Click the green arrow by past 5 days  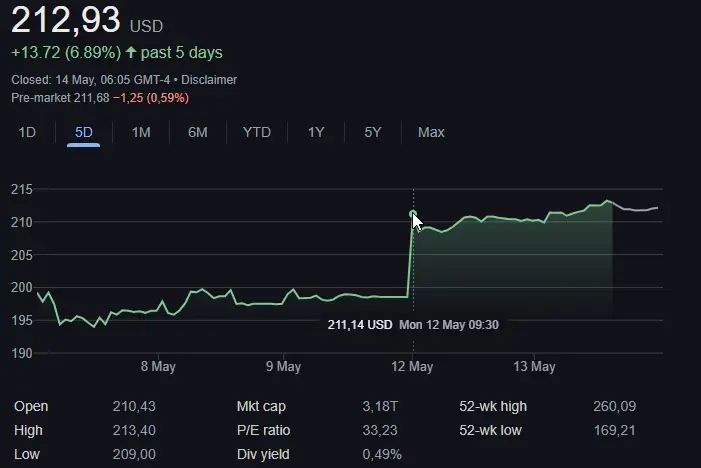pyautogui.click(x=131, y=52)
